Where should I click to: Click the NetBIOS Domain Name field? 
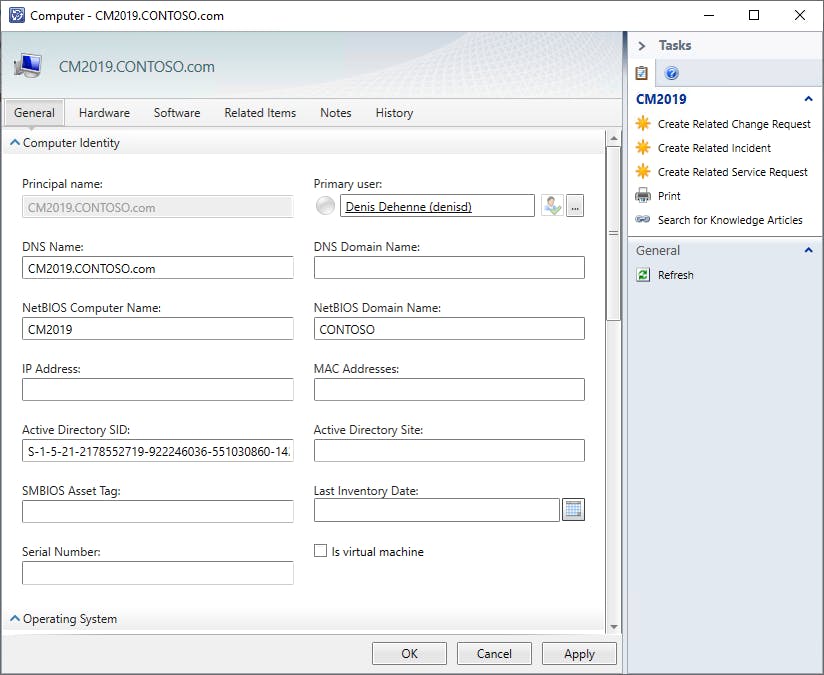point(449,329)
